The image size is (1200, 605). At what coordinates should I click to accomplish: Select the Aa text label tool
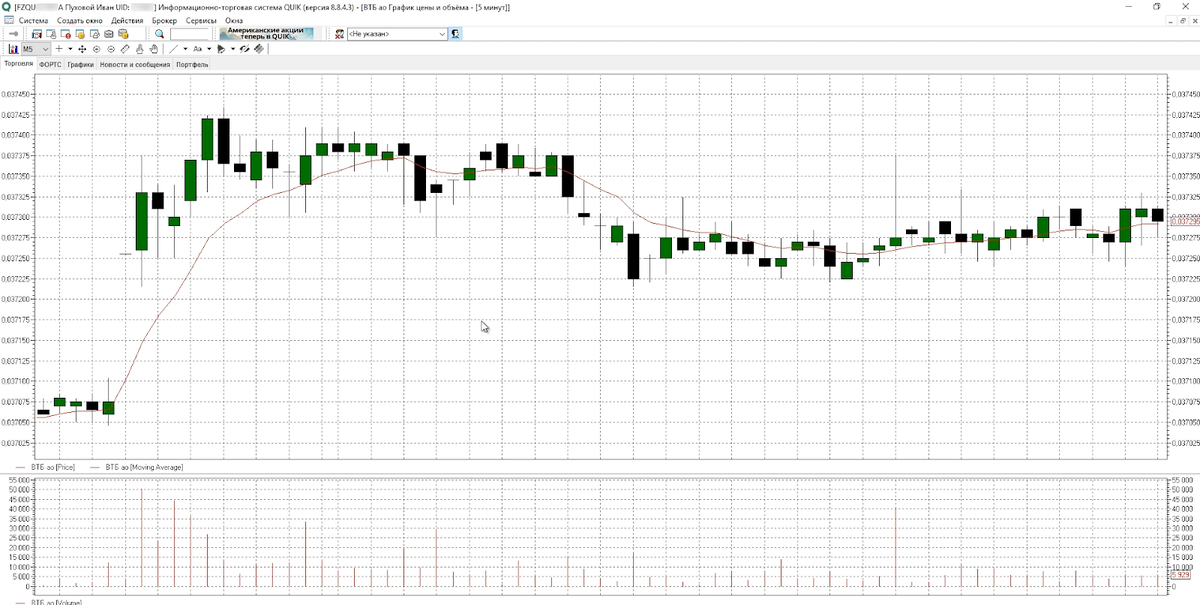tap(197, 48)
